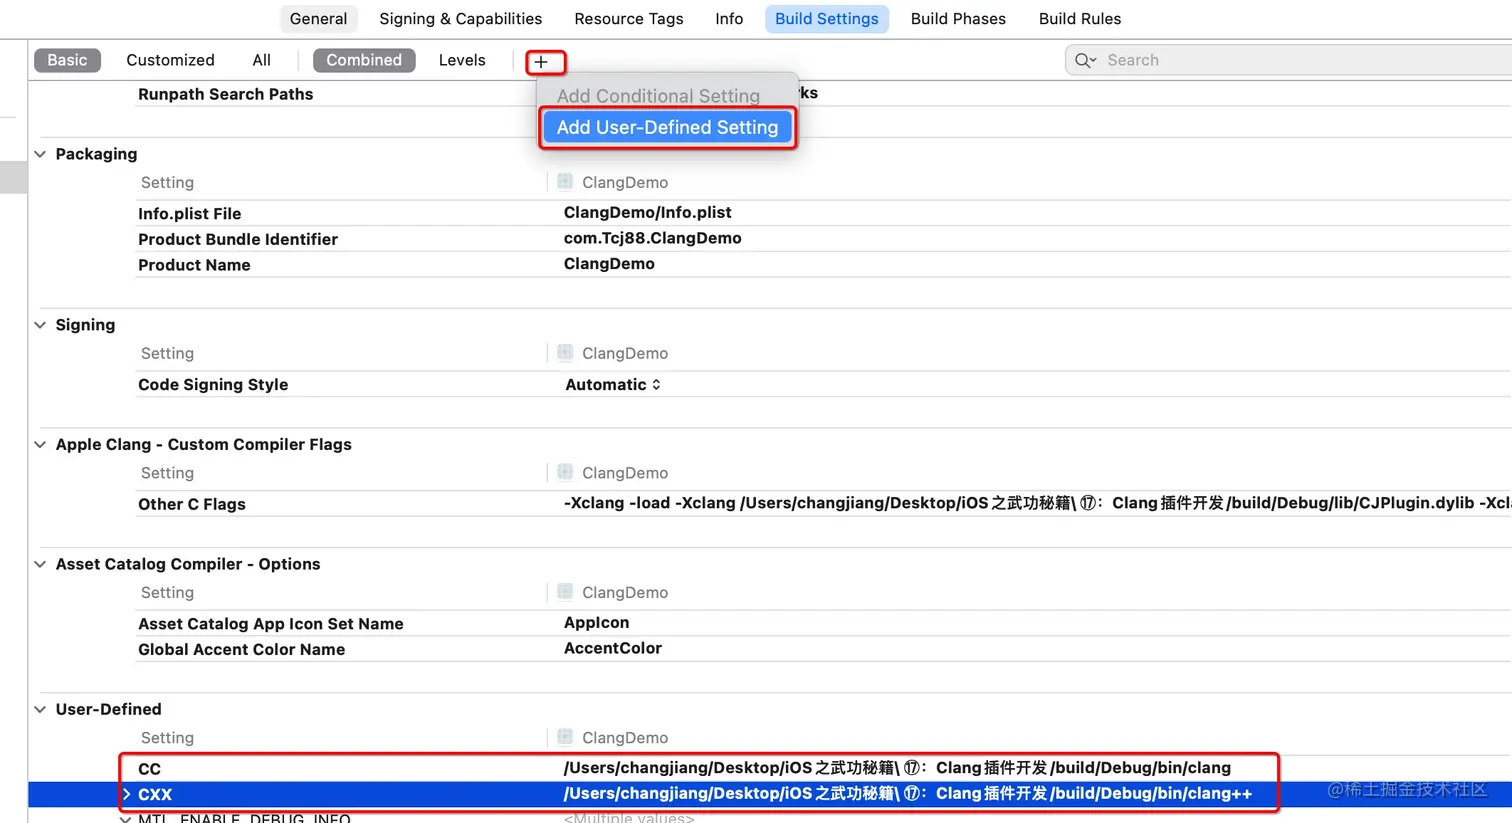Open the Resource Tags tab

click(x=629, y=19)
